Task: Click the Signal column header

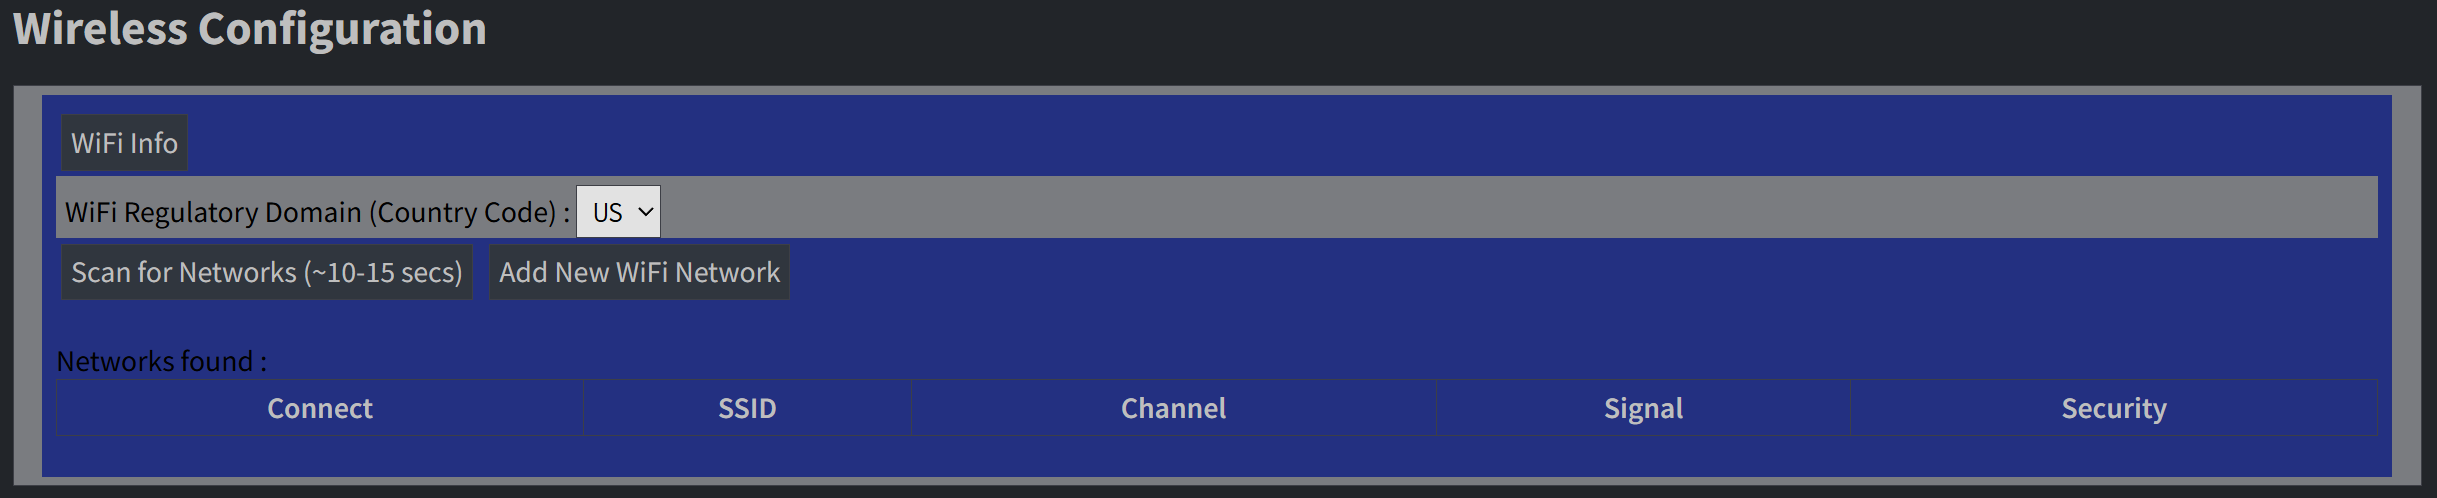Action: [1643, 408]
